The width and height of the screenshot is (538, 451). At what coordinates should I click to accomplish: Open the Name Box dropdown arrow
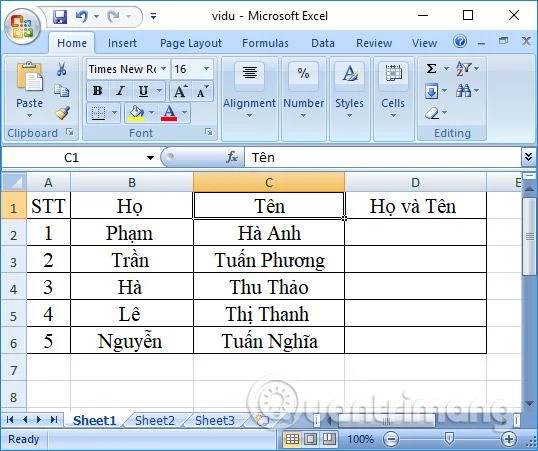pos(150,158)
